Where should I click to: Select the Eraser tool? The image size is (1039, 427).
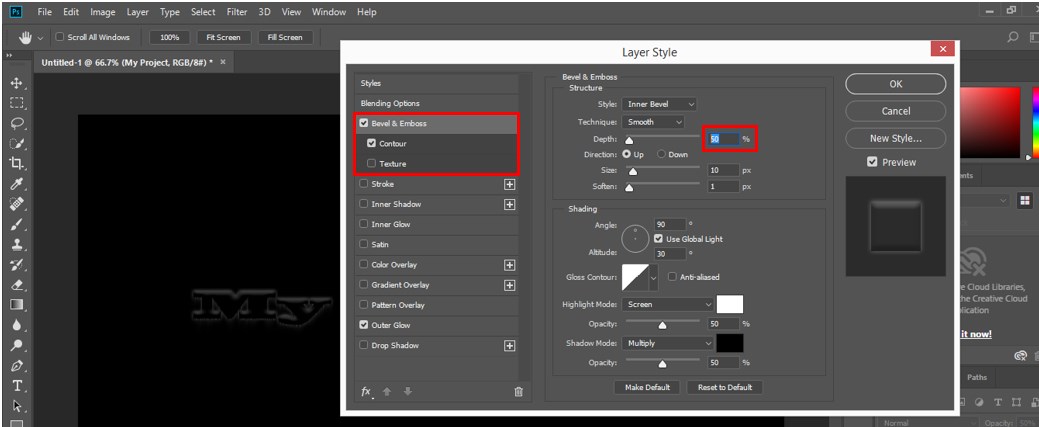(x=17, y=284)
